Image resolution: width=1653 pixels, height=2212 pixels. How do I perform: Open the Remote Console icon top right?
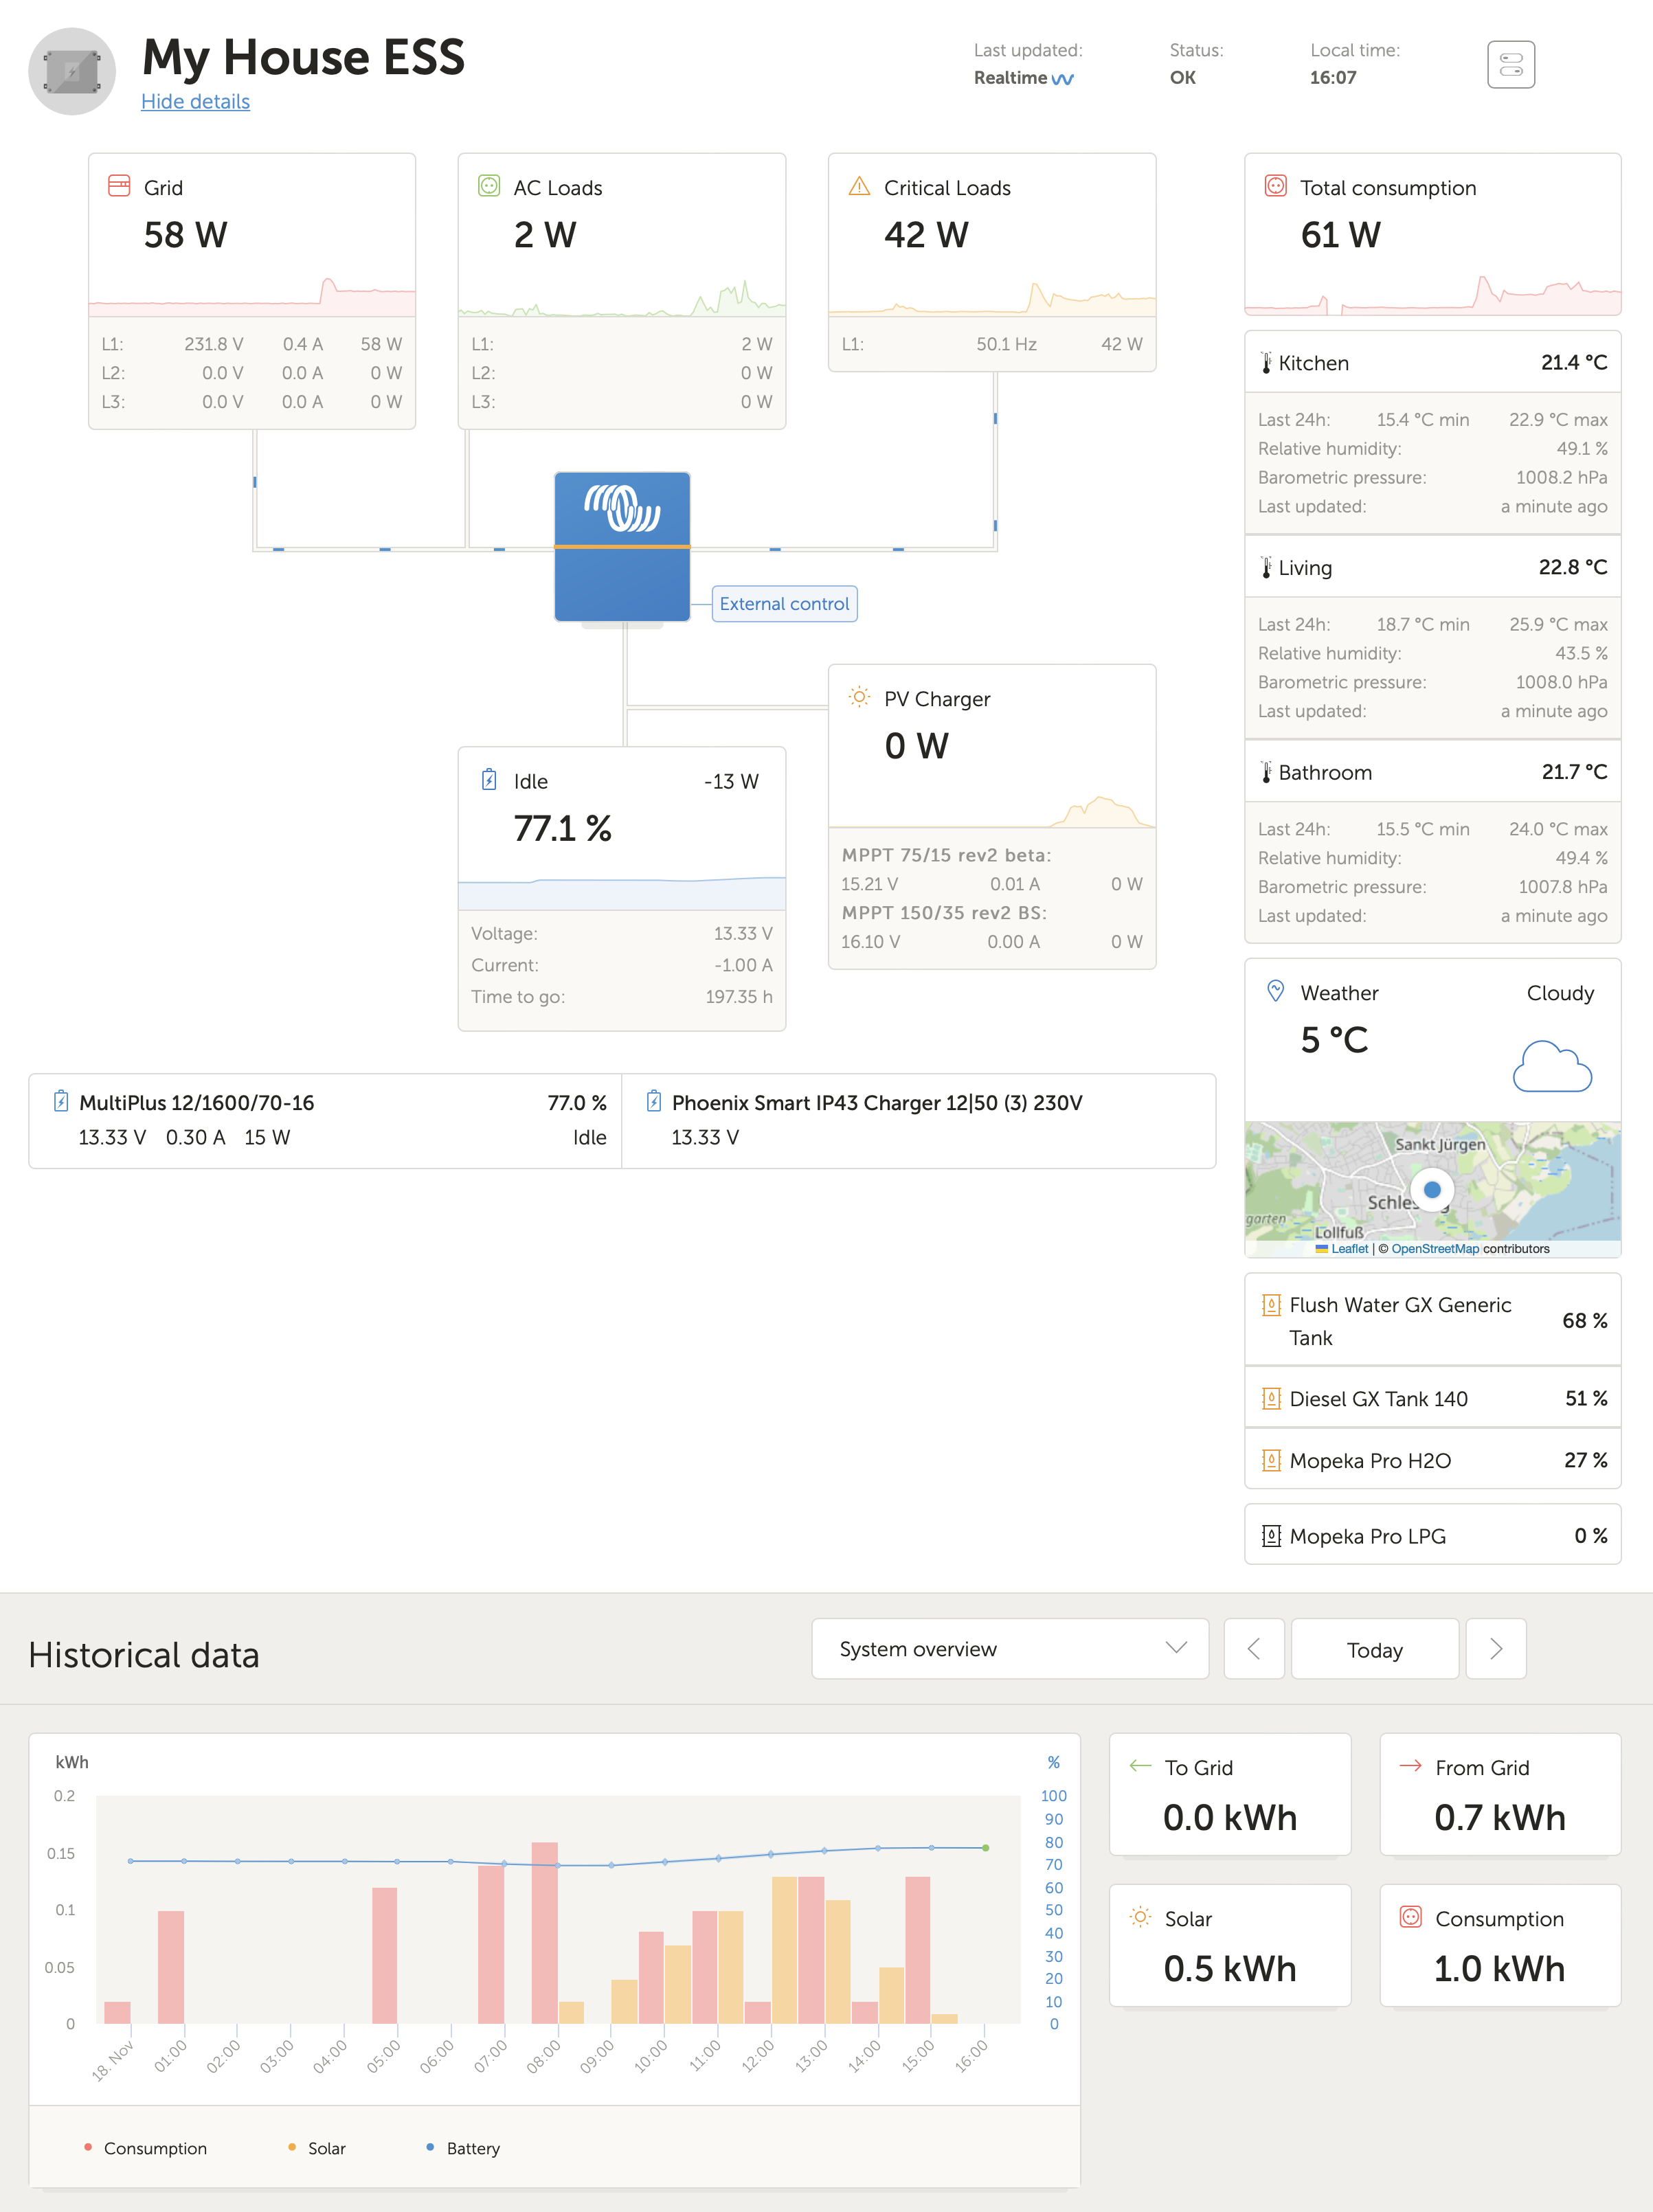(x=1511, y=64)
